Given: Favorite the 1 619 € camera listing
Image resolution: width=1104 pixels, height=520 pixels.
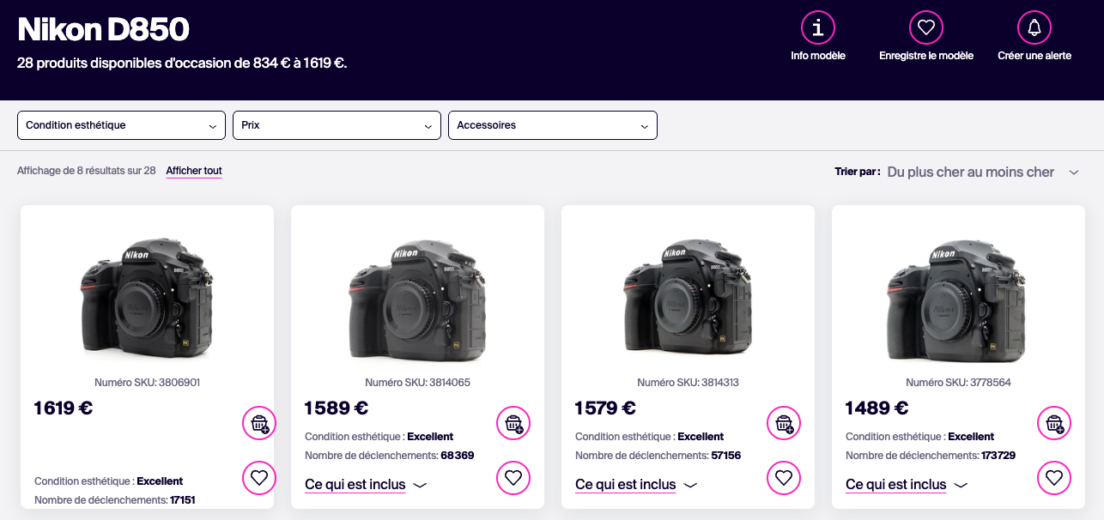Looking at the screenshot, I should coord(259,478).
